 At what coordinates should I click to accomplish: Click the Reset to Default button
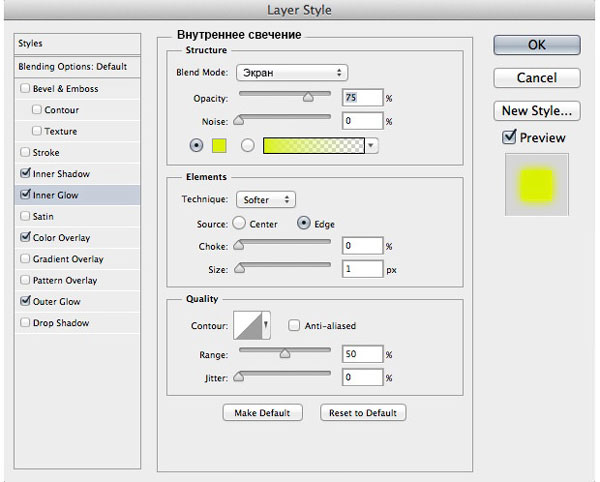pos(364,412)
